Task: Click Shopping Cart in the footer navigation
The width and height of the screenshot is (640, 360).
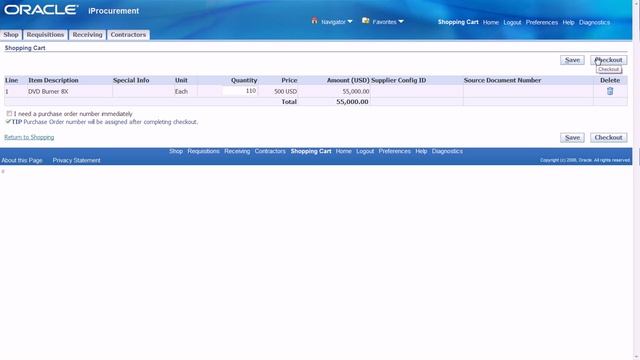Action: pyautogui.click(x=311, y=151)
